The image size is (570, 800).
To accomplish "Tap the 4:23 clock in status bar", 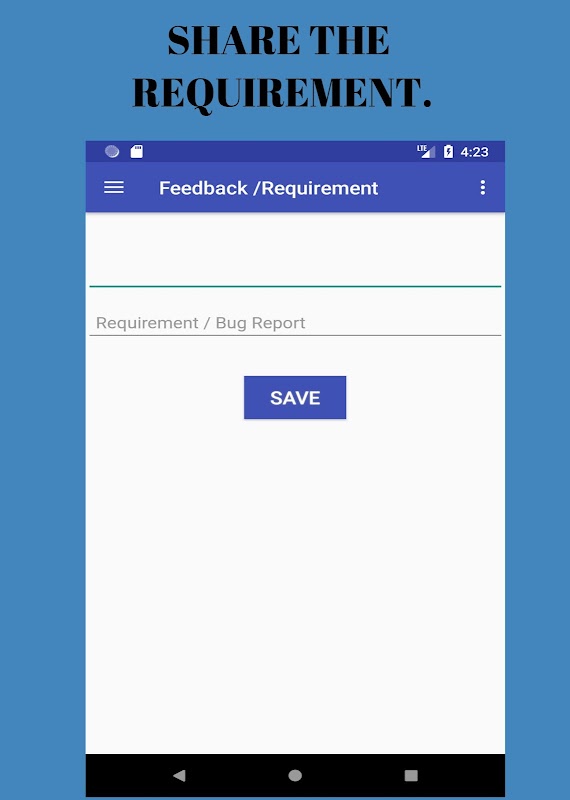I will pos(474,152).
